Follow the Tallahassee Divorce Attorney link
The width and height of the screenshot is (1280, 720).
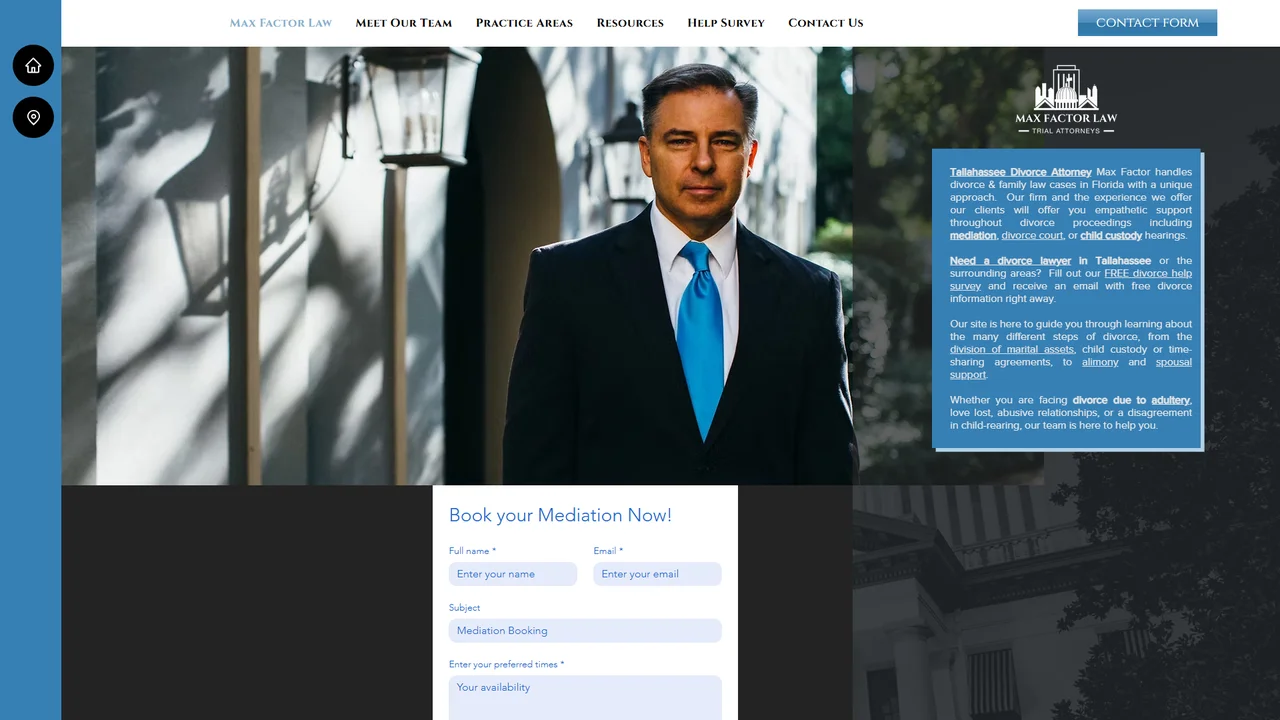1021,172
